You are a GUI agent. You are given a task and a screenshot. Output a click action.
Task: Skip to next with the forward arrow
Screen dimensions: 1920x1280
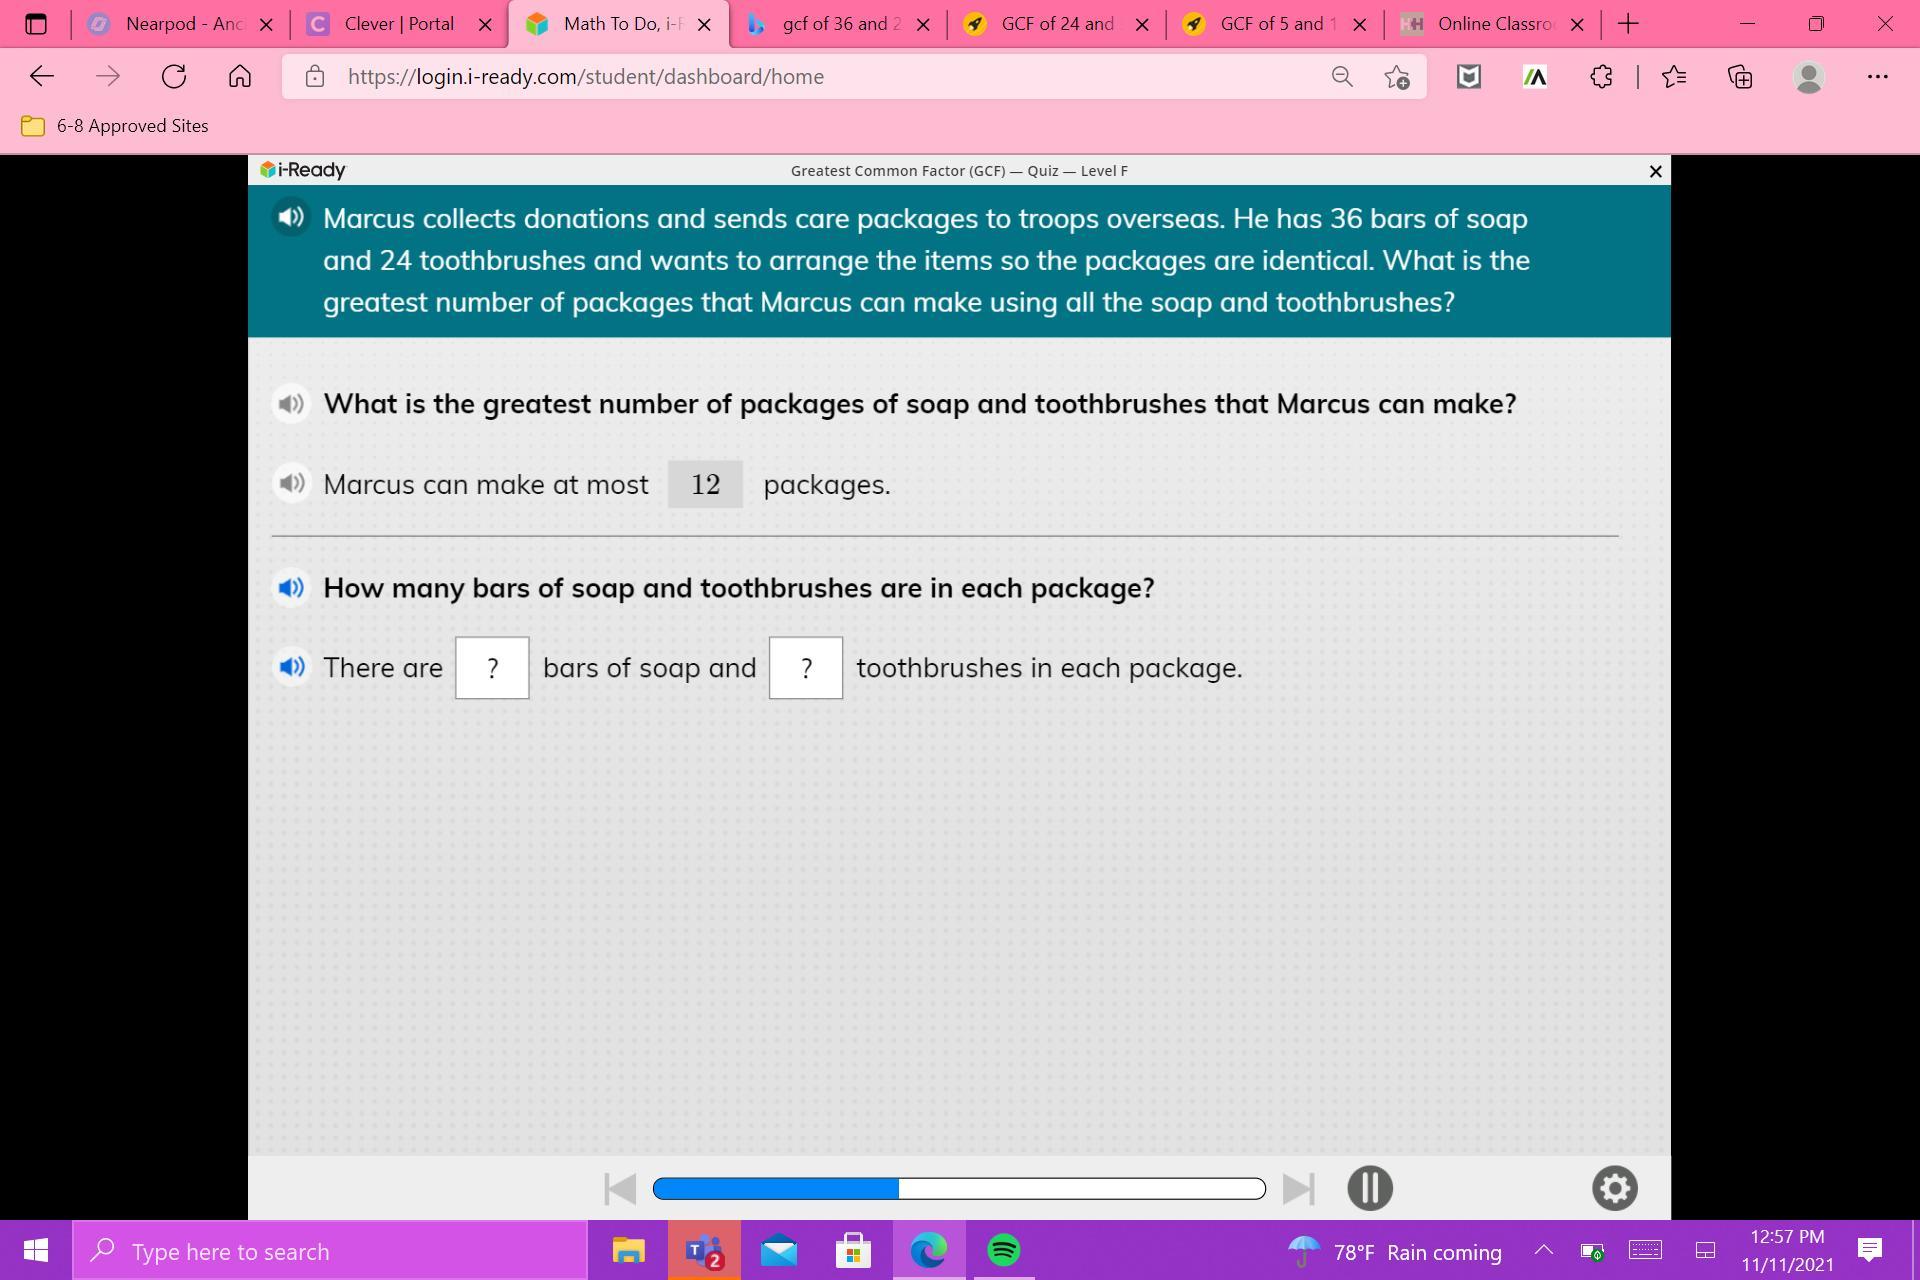pyautogui.click(x=1298, y=1189)
